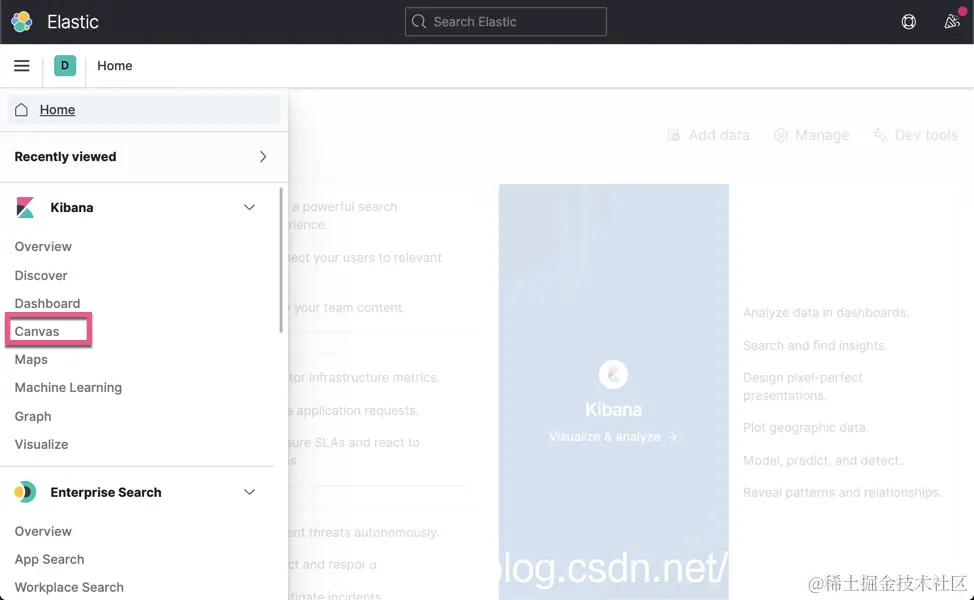Click the Add data icon
This screenshot has width=974, height=600.
pos(673,135)
